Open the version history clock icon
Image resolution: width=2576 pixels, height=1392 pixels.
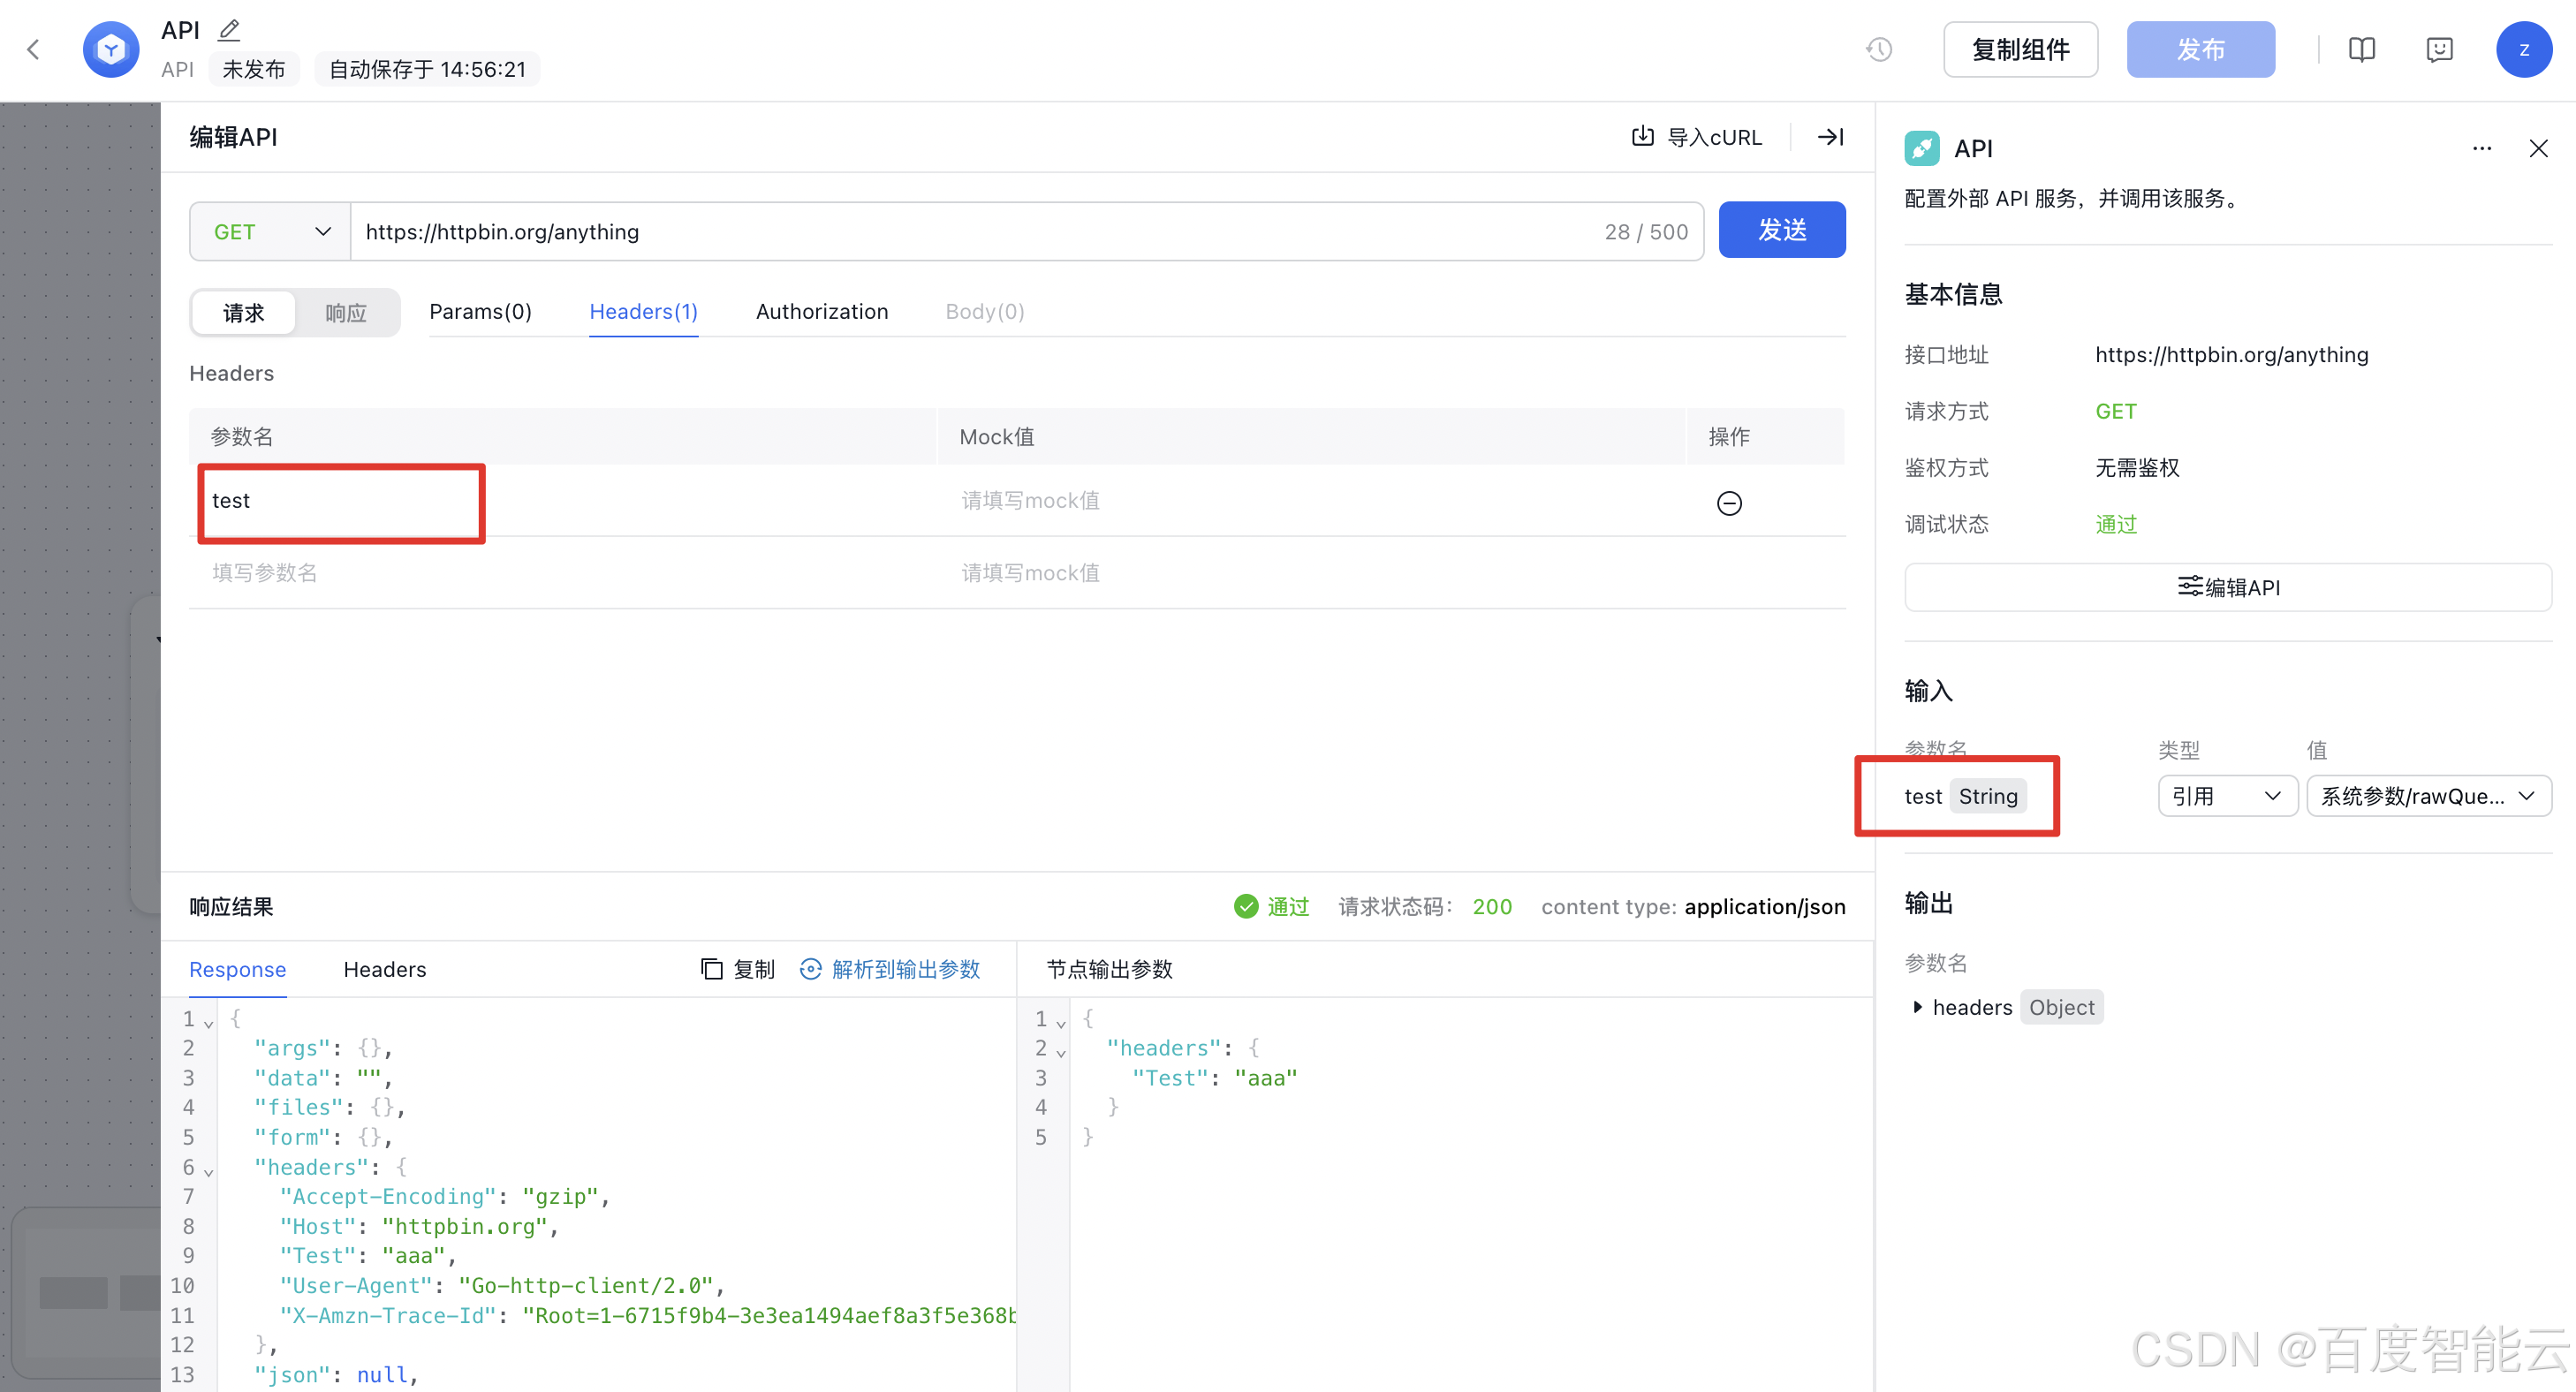click(x=1879, y=49)
